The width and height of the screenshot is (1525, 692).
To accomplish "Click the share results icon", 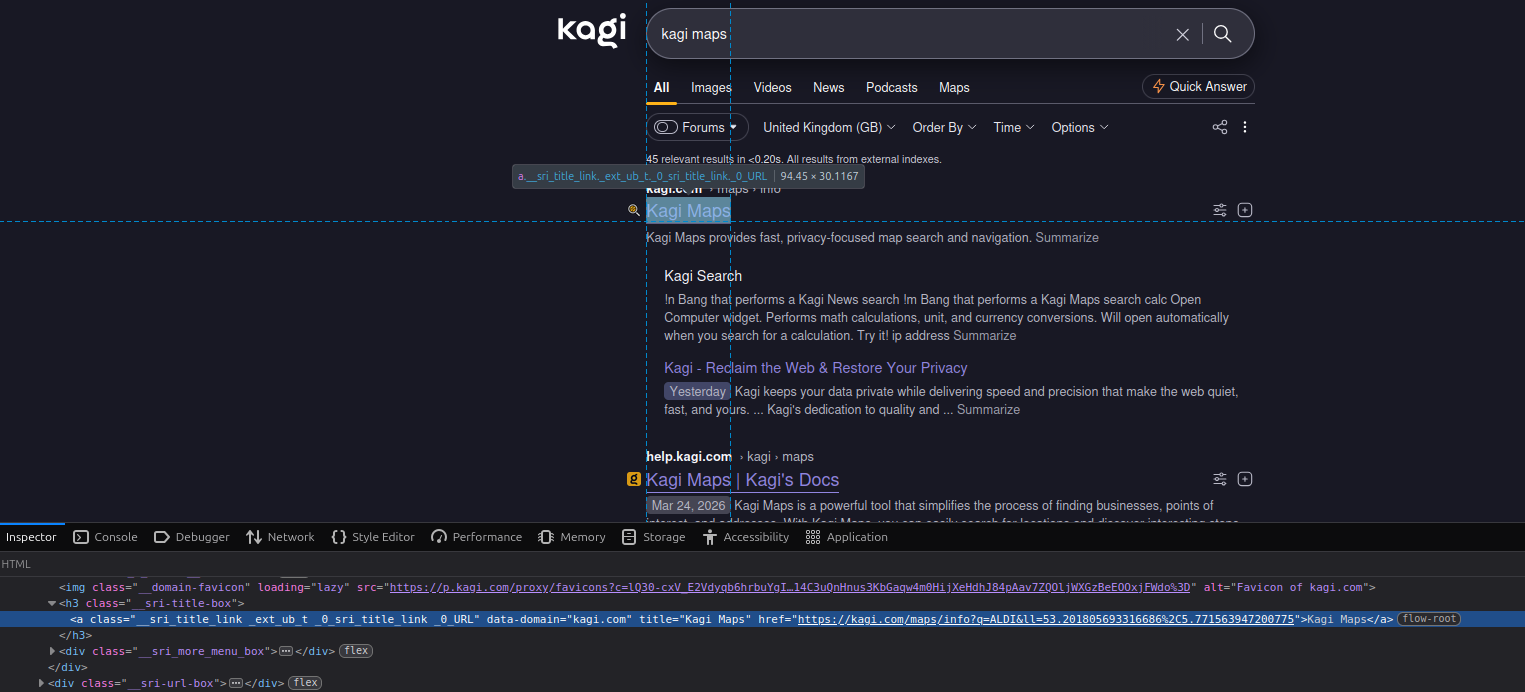I will 1220,127.
